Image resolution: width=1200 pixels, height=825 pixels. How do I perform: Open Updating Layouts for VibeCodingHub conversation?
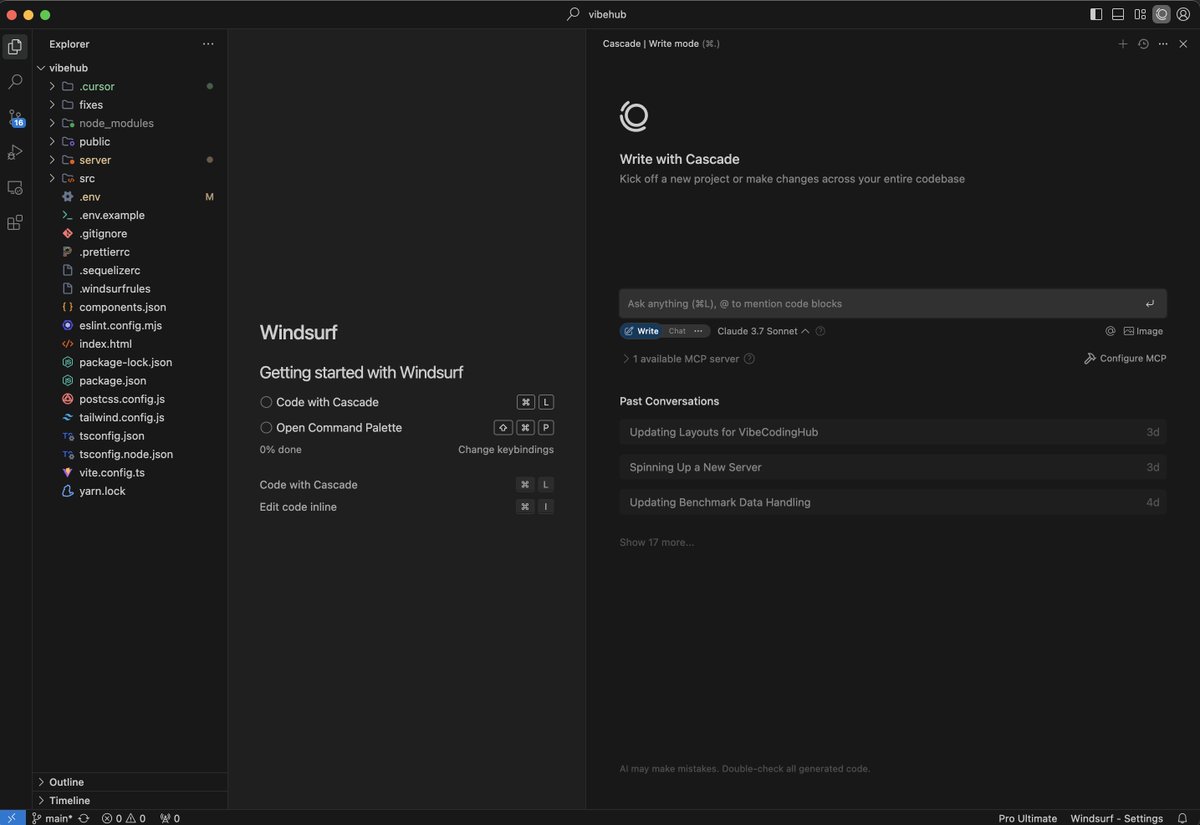coord(893,432)
